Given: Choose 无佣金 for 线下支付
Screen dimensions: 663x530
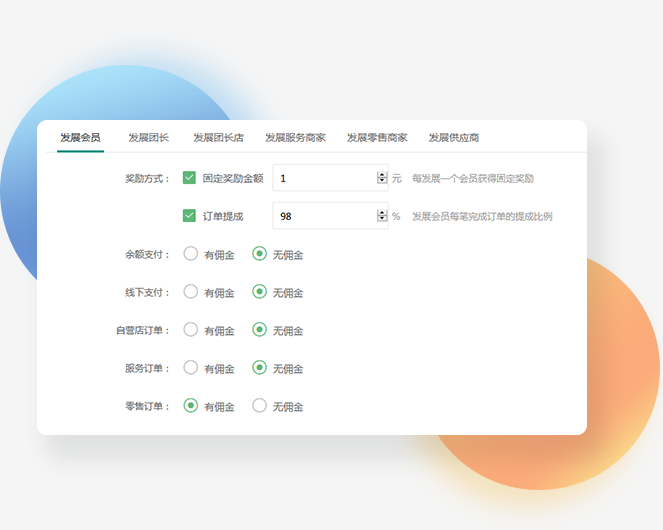Looking at the screenshot, I should (x=259, y=291).
